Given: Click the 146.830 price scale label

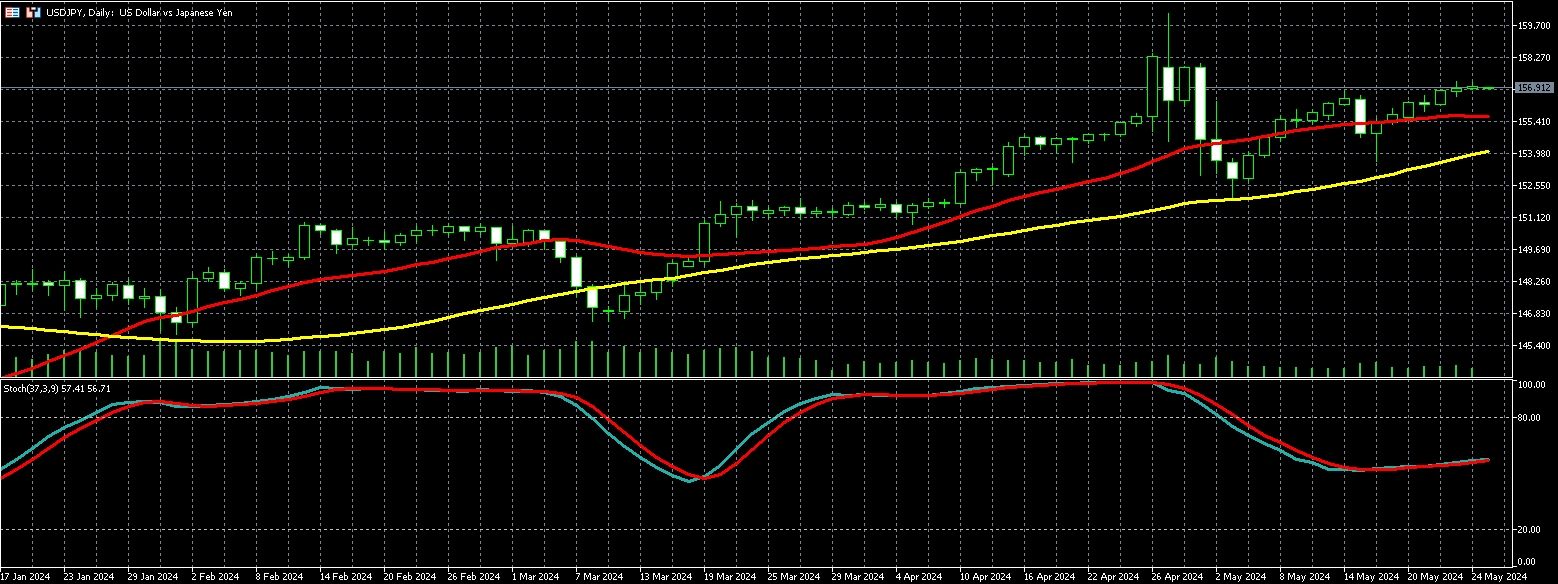Looking at the screenshot, I should [x=1534, y=313].
